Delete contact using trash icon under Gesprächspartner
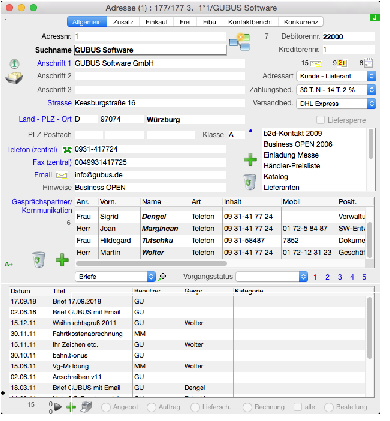The width and height of the screenshot is (390, 421). click(x=39, y=260)
